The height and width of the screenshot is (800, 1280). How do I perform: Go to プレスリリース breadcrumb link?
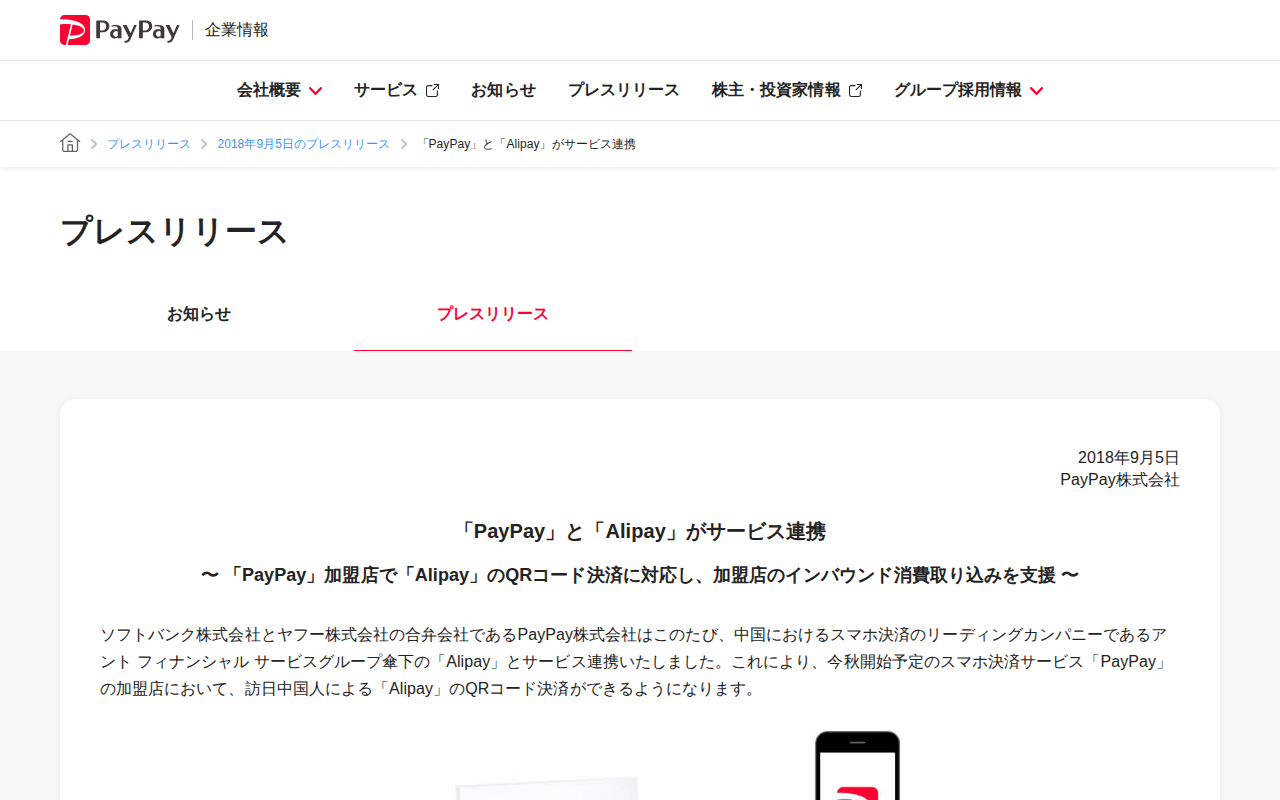click(149, 144)
